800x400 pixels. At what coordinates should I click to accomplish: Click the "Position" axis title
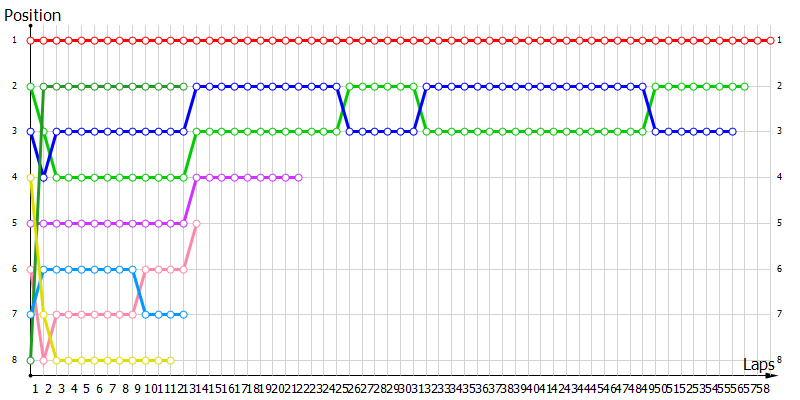point(33,15)
